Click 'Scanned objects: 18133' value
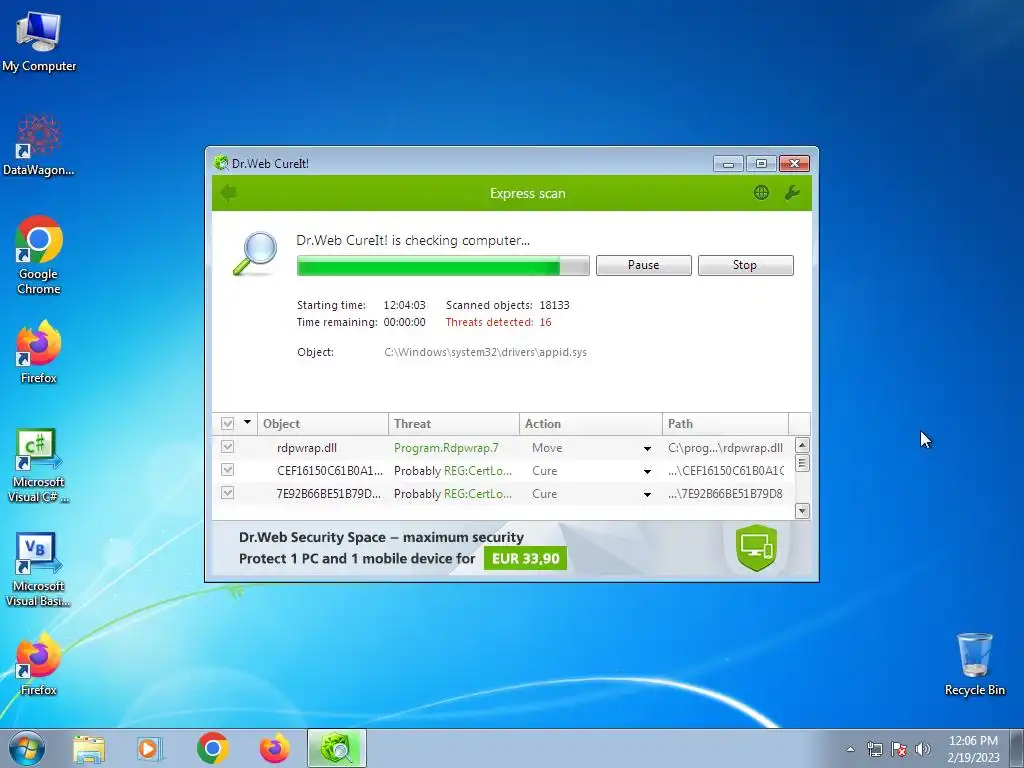 tap(554, 305)
